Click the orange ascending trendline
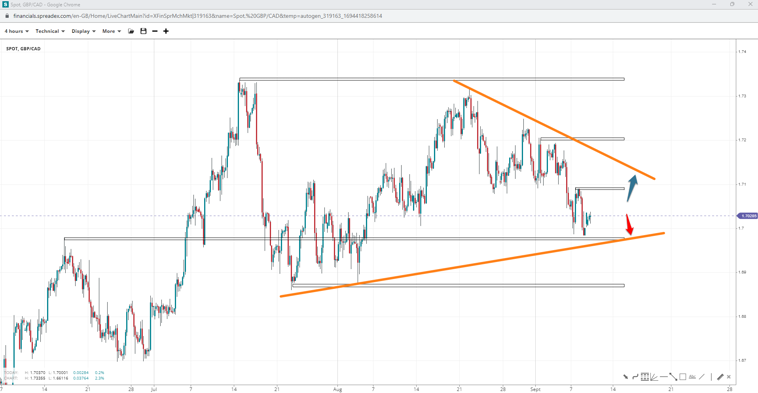Screen dimensions: 758x393 pos(472,264)
